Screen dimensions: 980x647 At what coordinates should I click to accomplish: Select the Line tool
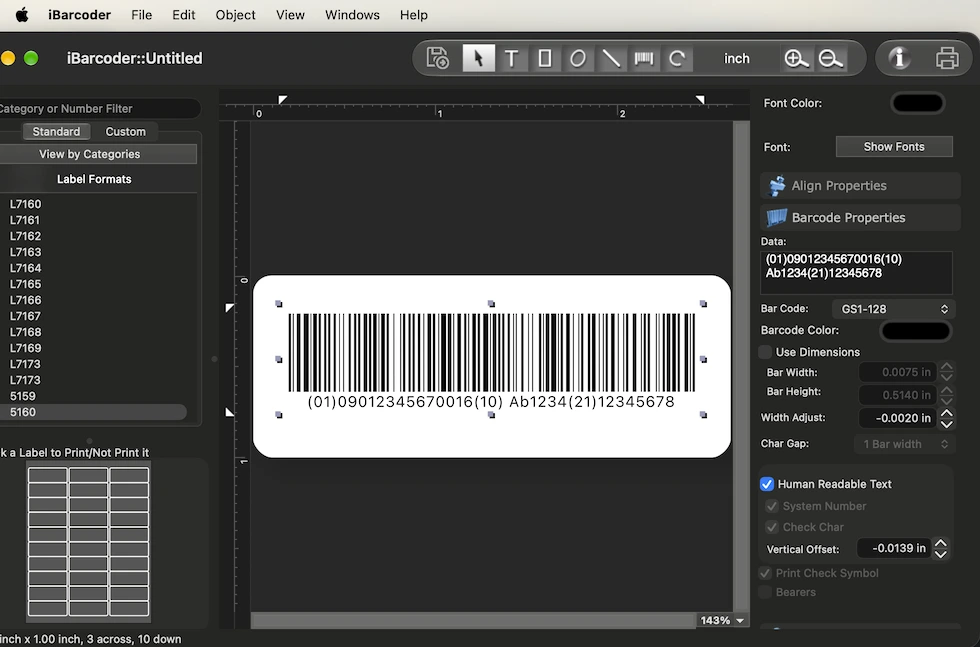point(611,58)
